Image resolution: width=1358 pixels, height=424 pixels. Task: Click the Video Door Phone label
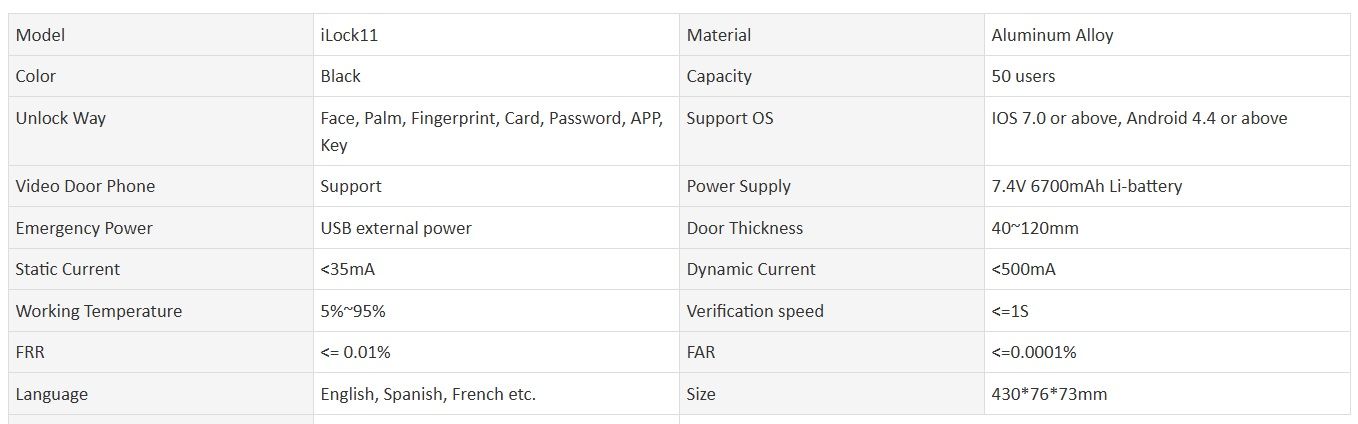pos(85,186)
